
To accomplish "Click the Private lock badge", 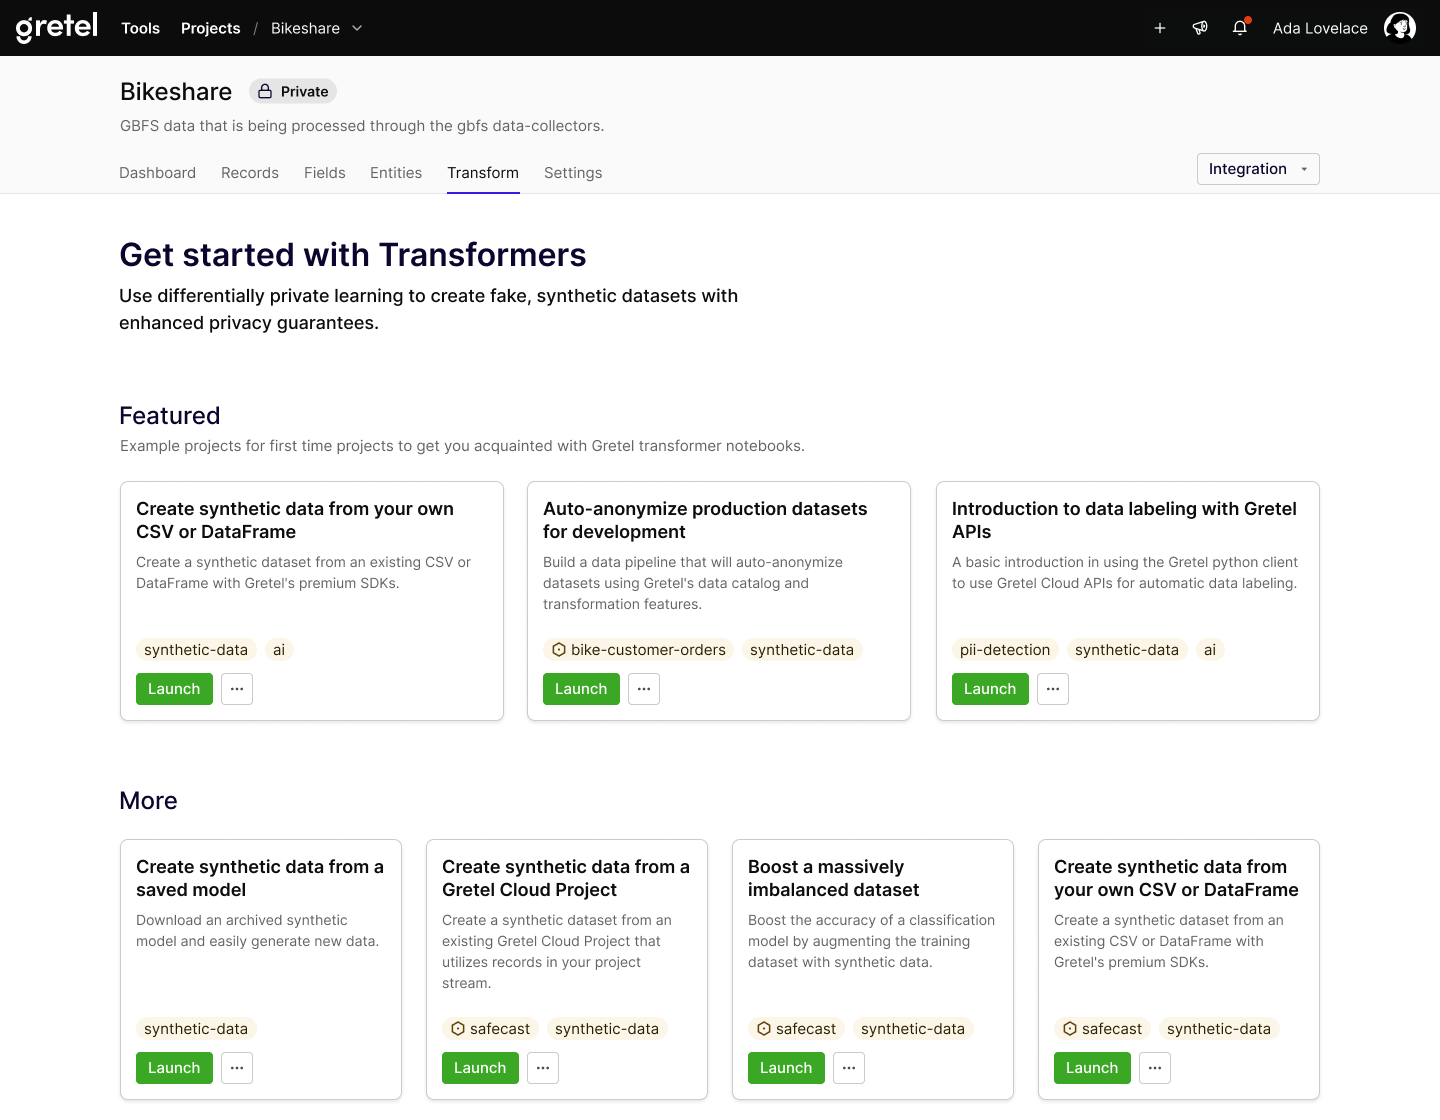I will (x=293, y=91).
